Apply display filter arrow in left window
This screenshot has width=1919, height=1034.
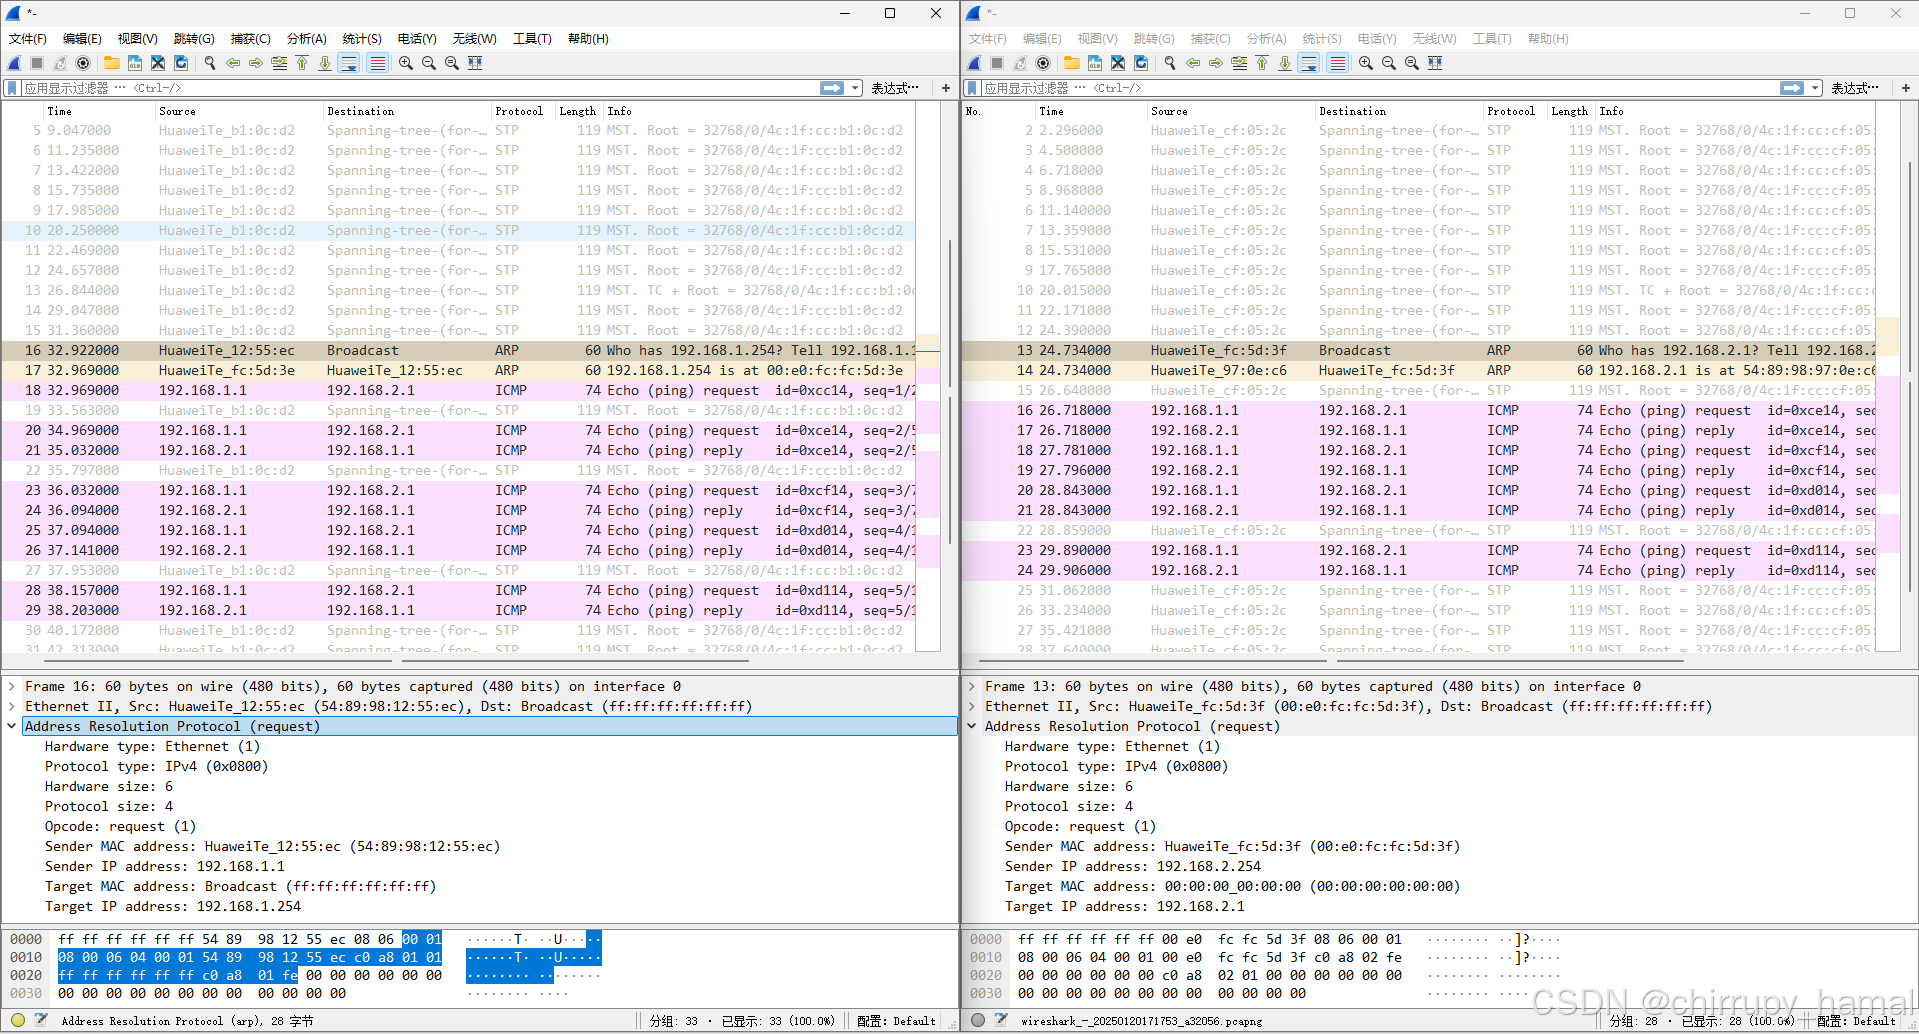(832, 88)
